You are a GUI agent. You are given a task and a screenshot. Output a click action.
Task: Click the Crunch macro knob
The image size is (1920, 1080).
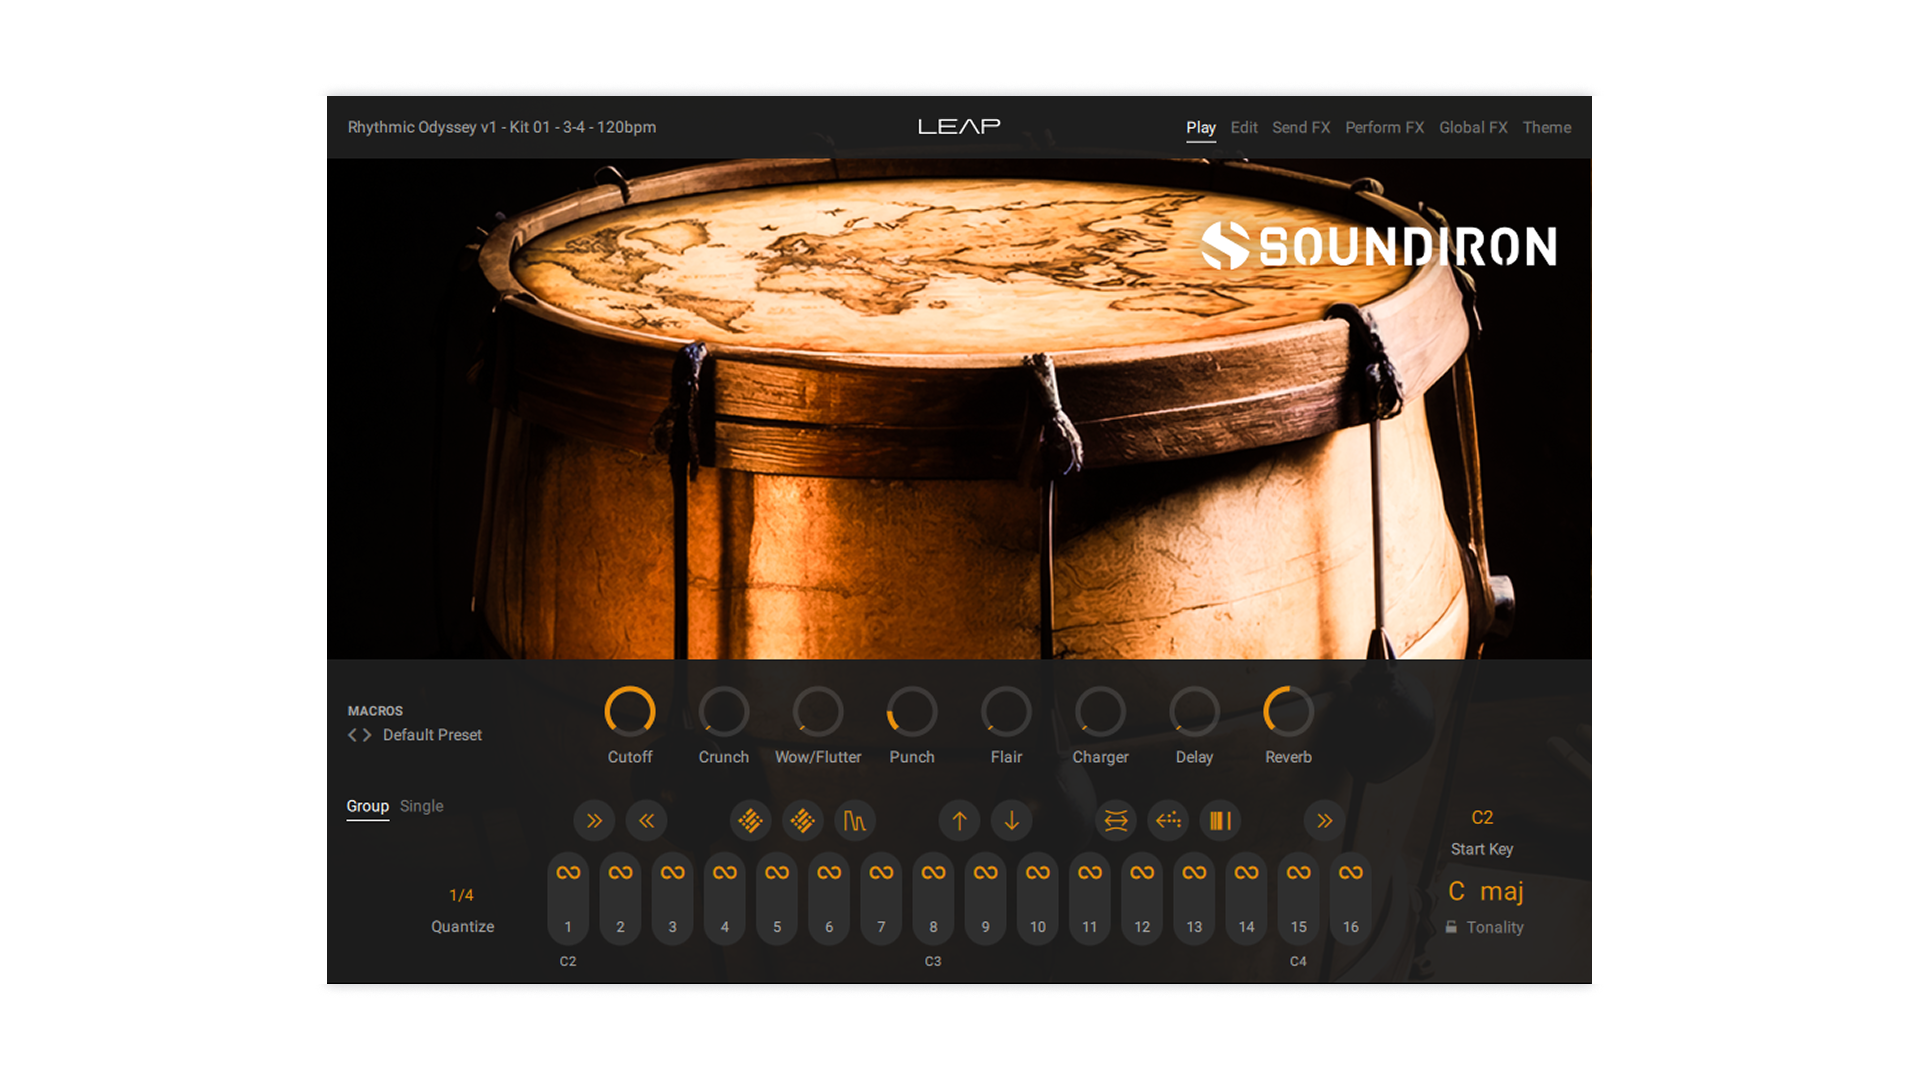(x=724, y=712)
